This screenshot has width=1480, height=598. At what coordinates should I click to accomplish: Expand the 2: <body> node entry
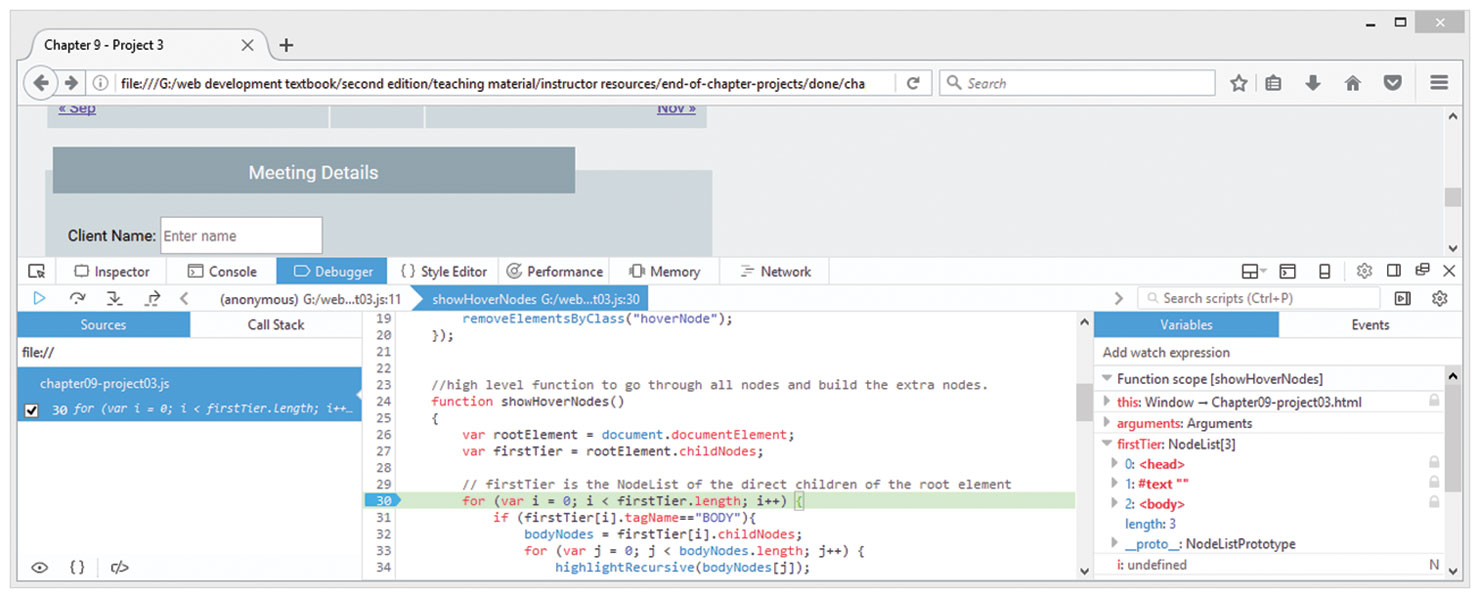pyautogui.click(x=1116, y=504)
